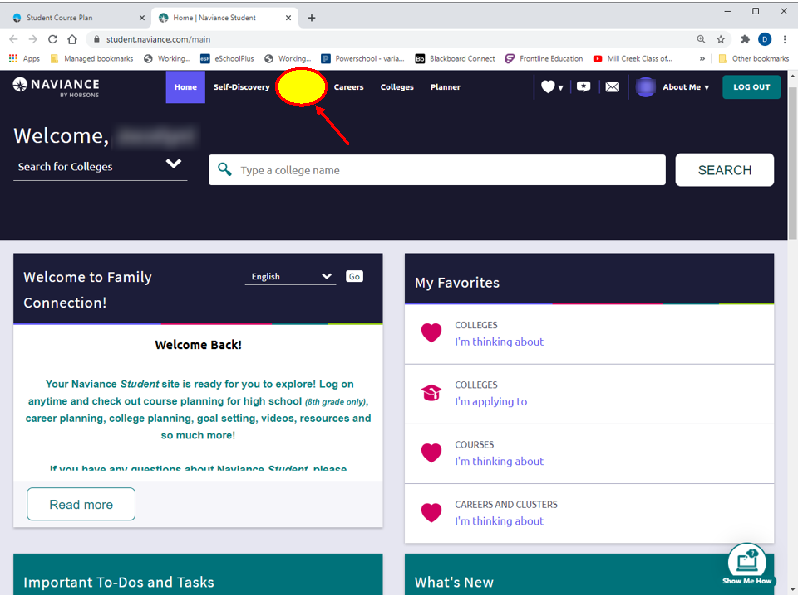Open the Frontline Education bookmark
The image size is (800, 600).
544,59
